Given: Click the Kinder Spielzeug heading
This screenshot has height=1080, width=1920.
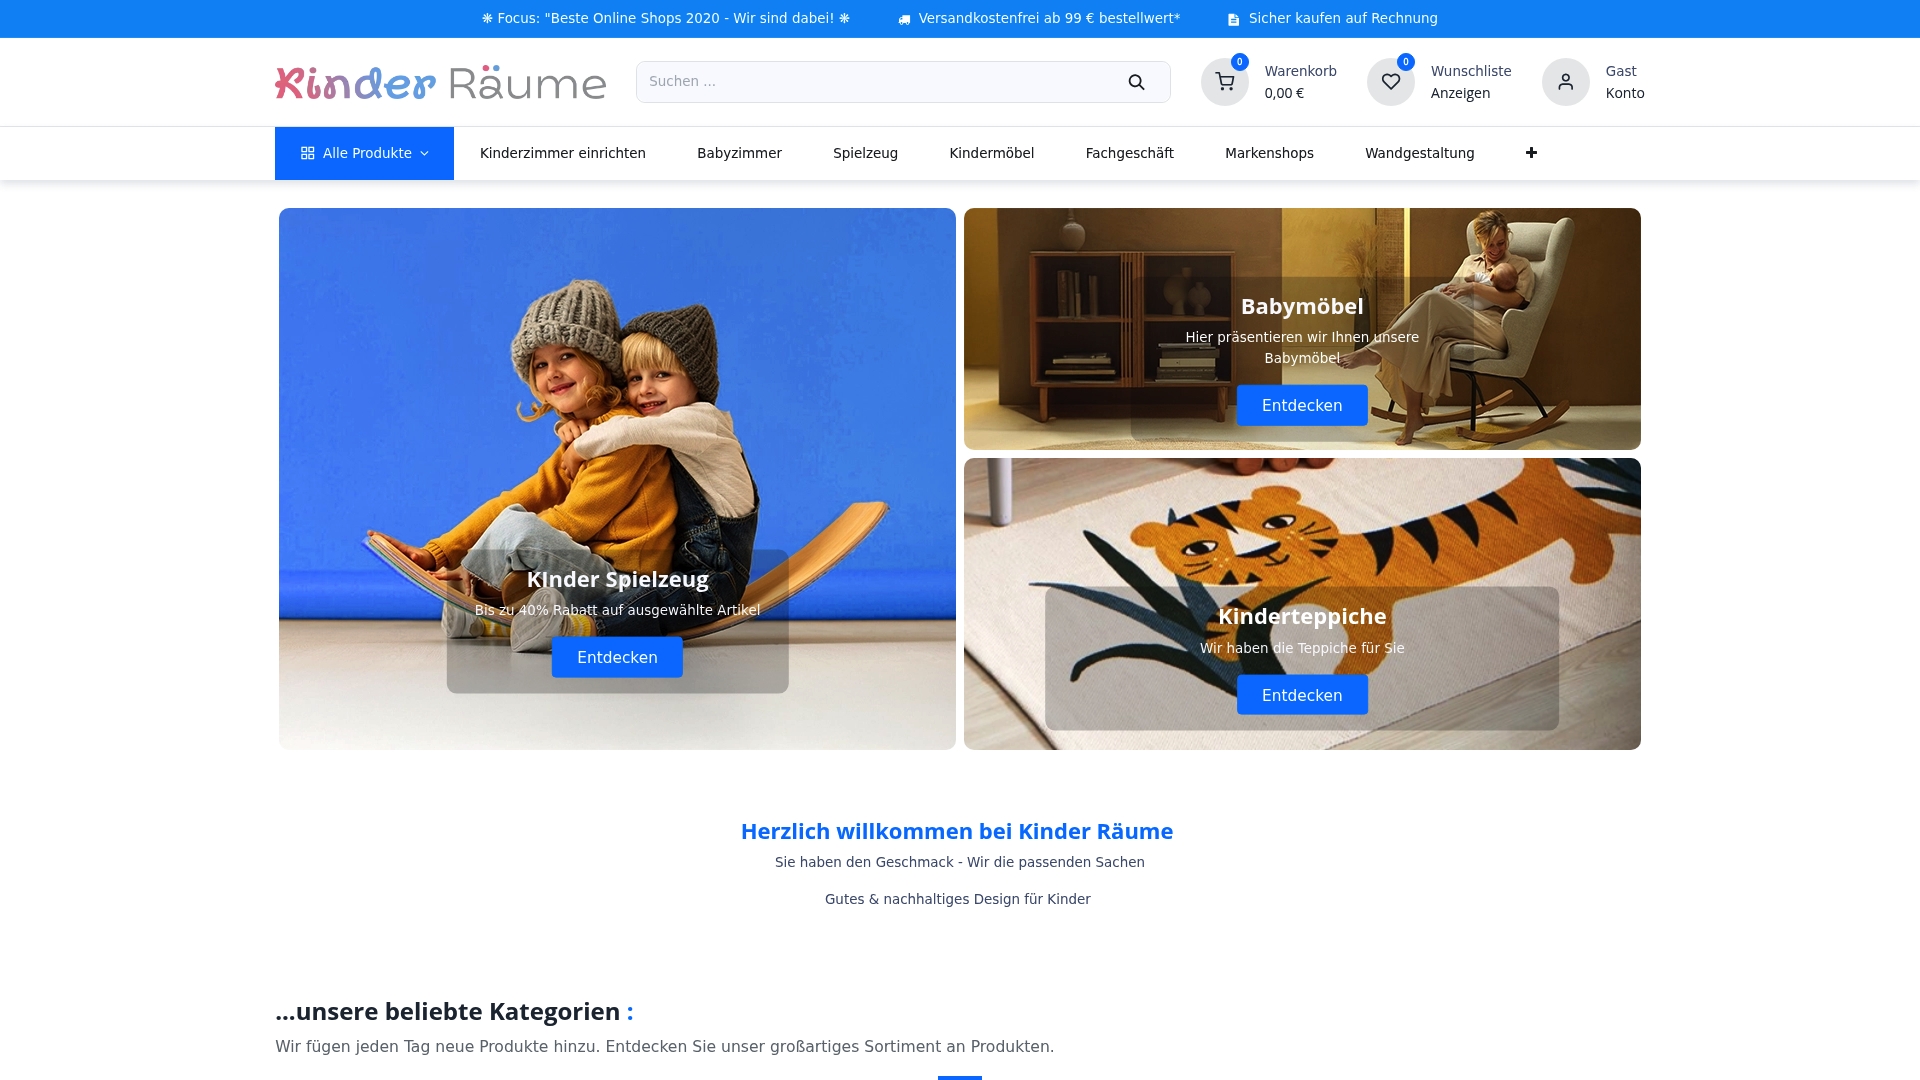Looking at the screenshot, I should point(617,579).
